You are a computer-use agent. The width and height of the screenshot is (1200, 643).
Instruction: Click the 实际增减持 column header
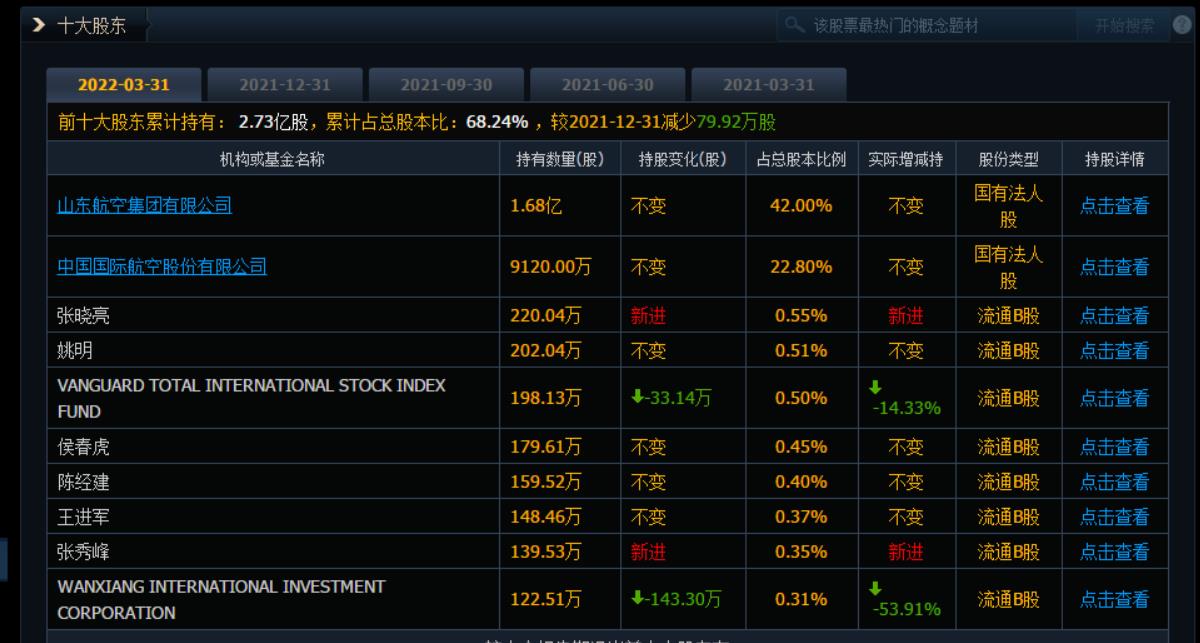click(906, 159)
